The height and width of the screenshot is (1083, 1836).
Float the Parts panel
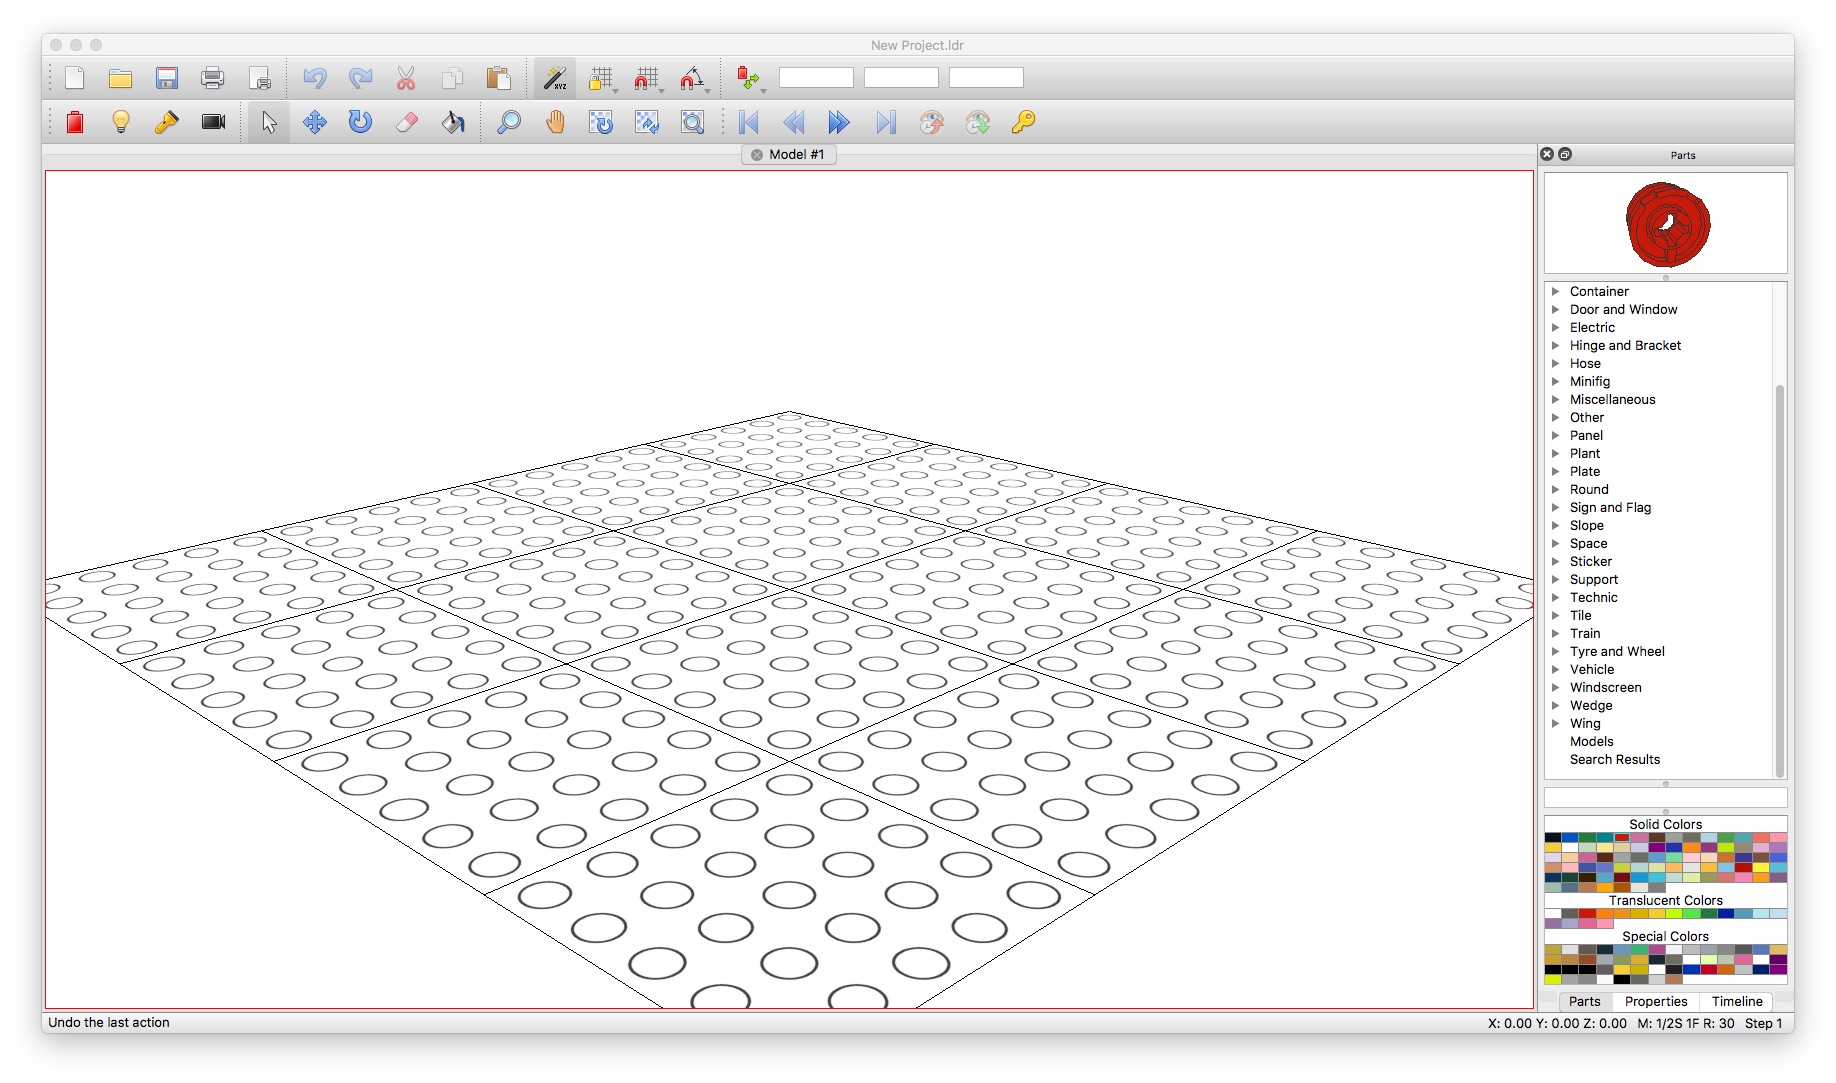point(1565,154)
